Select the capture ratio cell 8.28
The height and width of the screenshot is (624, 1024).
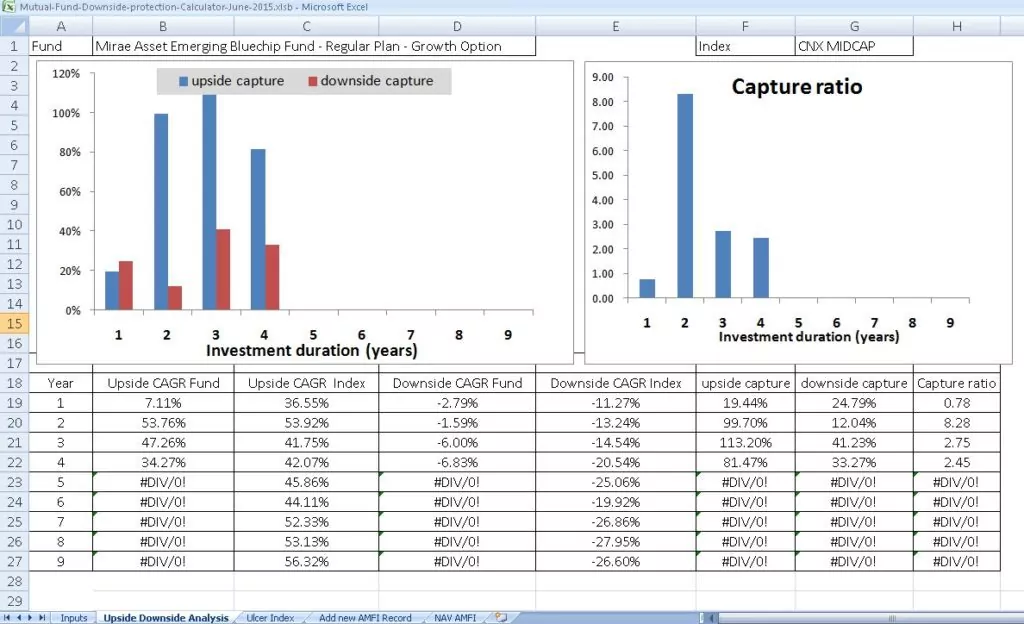click(x=957, y=423)
